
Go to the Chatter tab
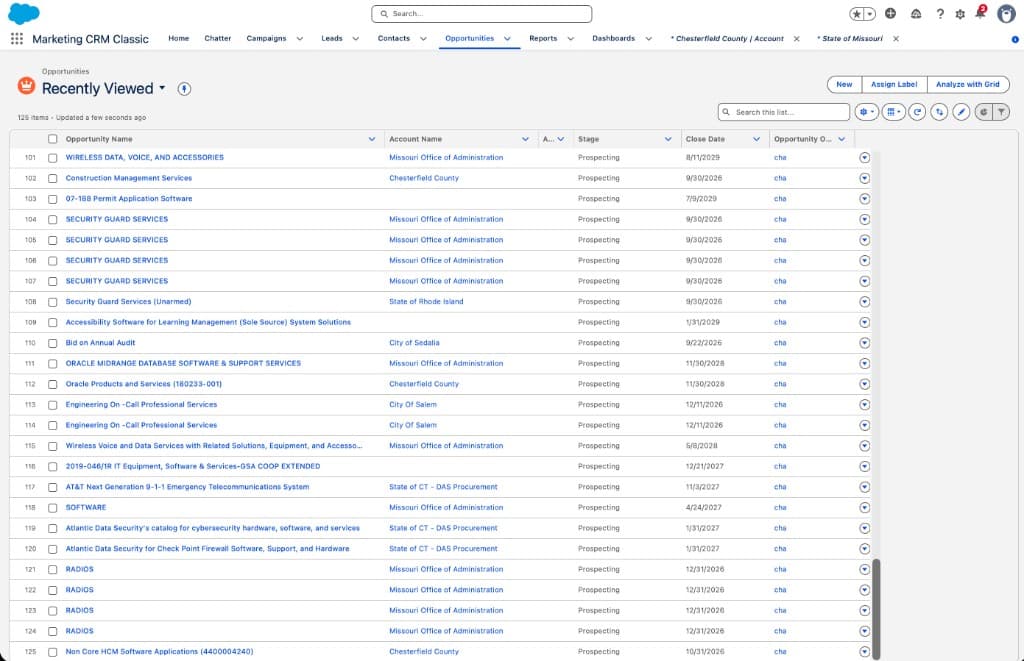217,39
